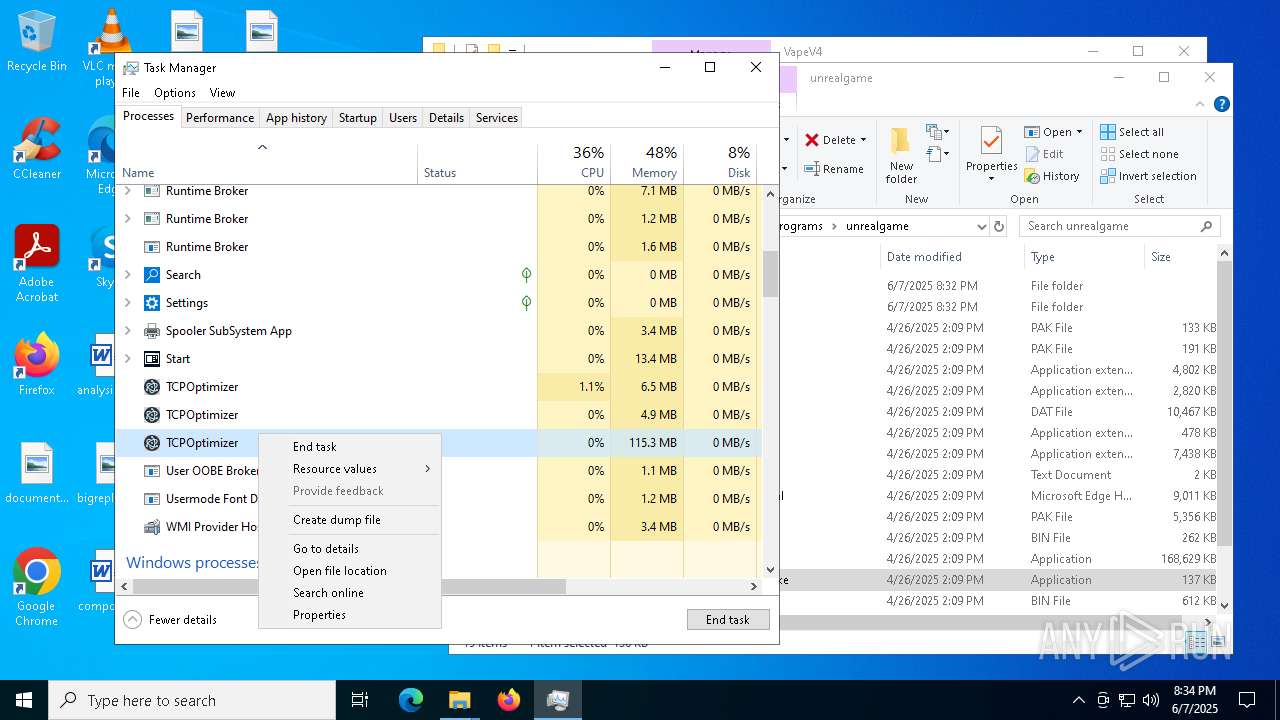Switch to the Performance tab
This screenshot has width=1280, height=720.
pos(220,118)
